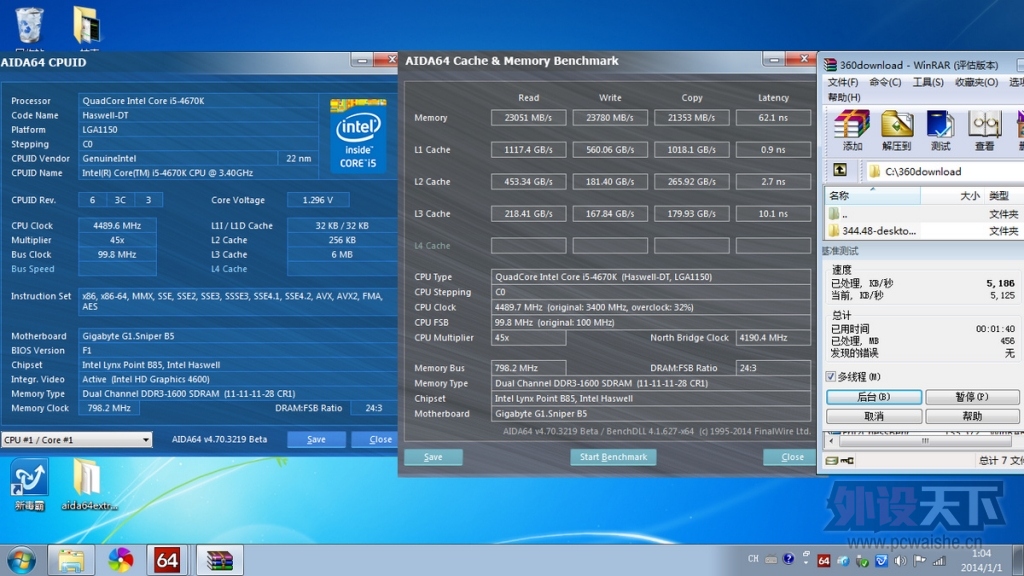Go up one folder in WinRAR

tap(840, 170)
